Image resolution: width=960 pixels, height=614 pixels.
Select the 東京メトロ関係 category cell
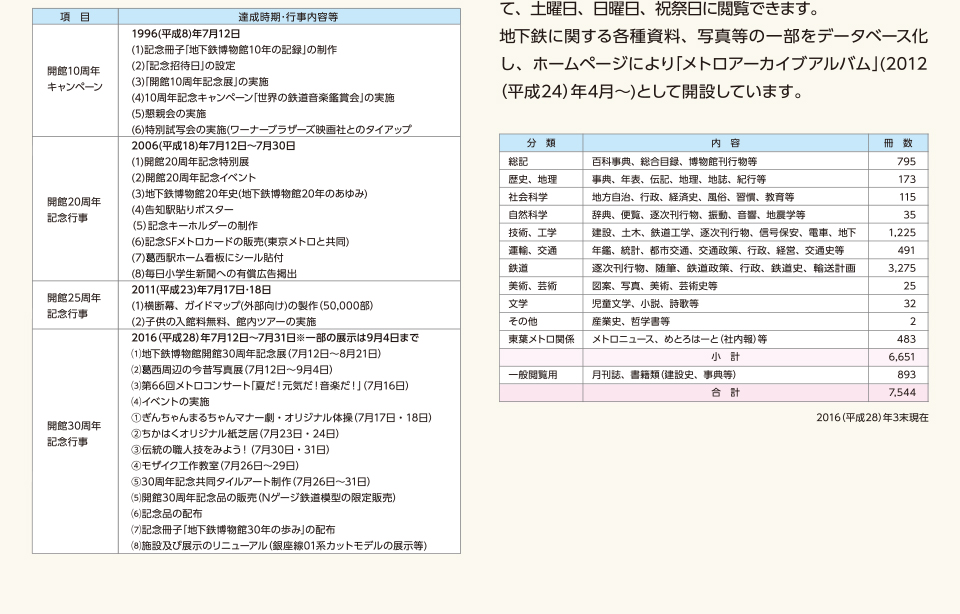541,339
